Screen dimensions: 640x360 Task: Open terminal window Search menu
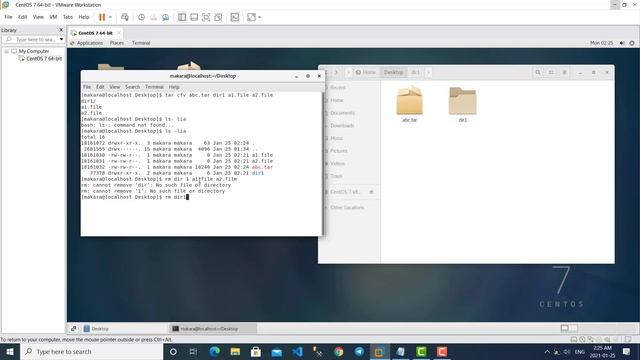[x=132, y=87]
